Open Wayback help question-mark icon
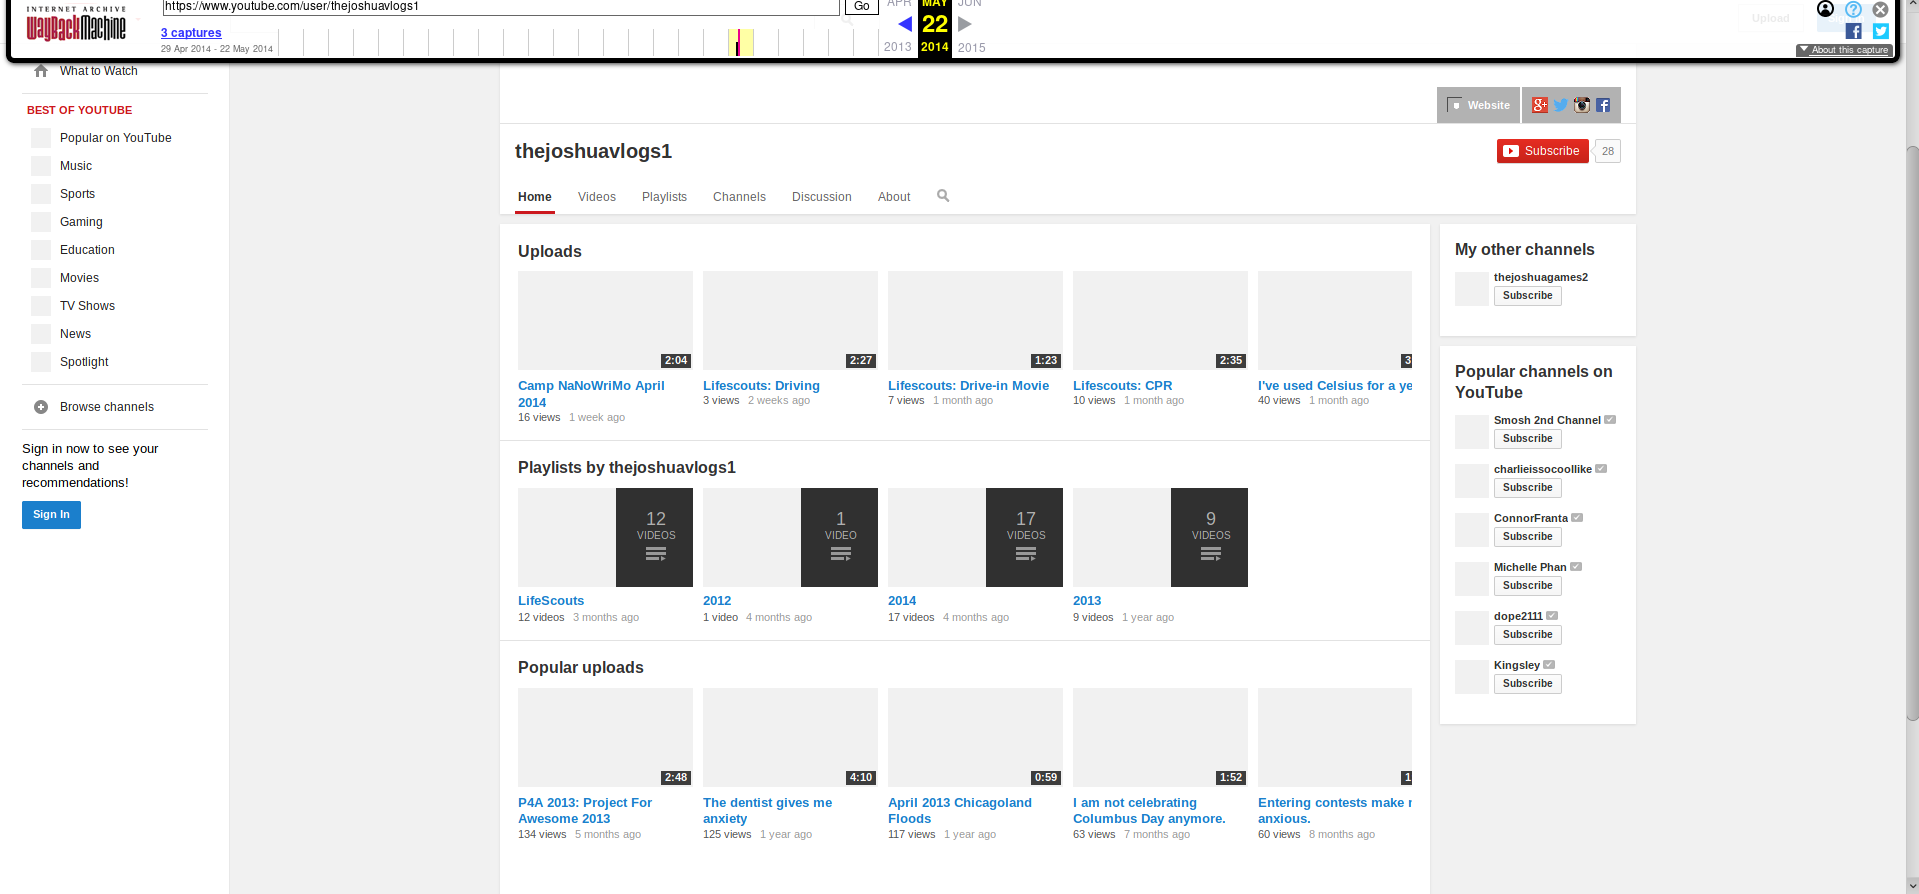 pos(1853,9)
